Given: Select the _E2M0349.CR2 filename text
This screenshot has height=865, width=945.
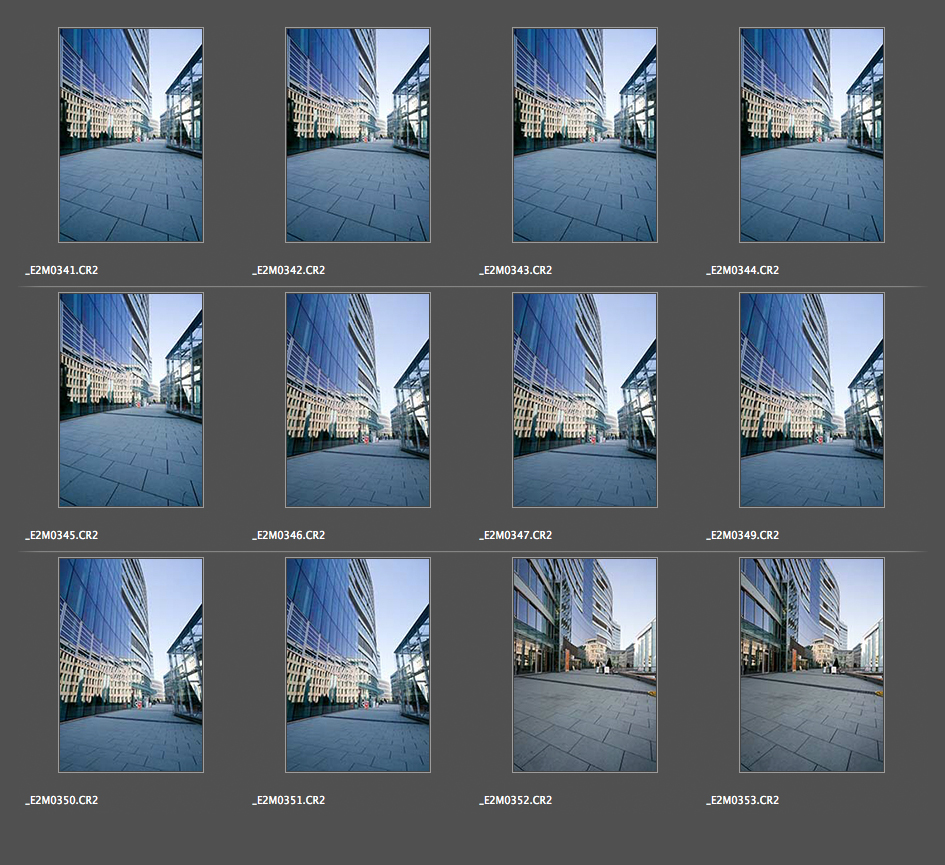Looking at the screenshot, I should point(743,535).
